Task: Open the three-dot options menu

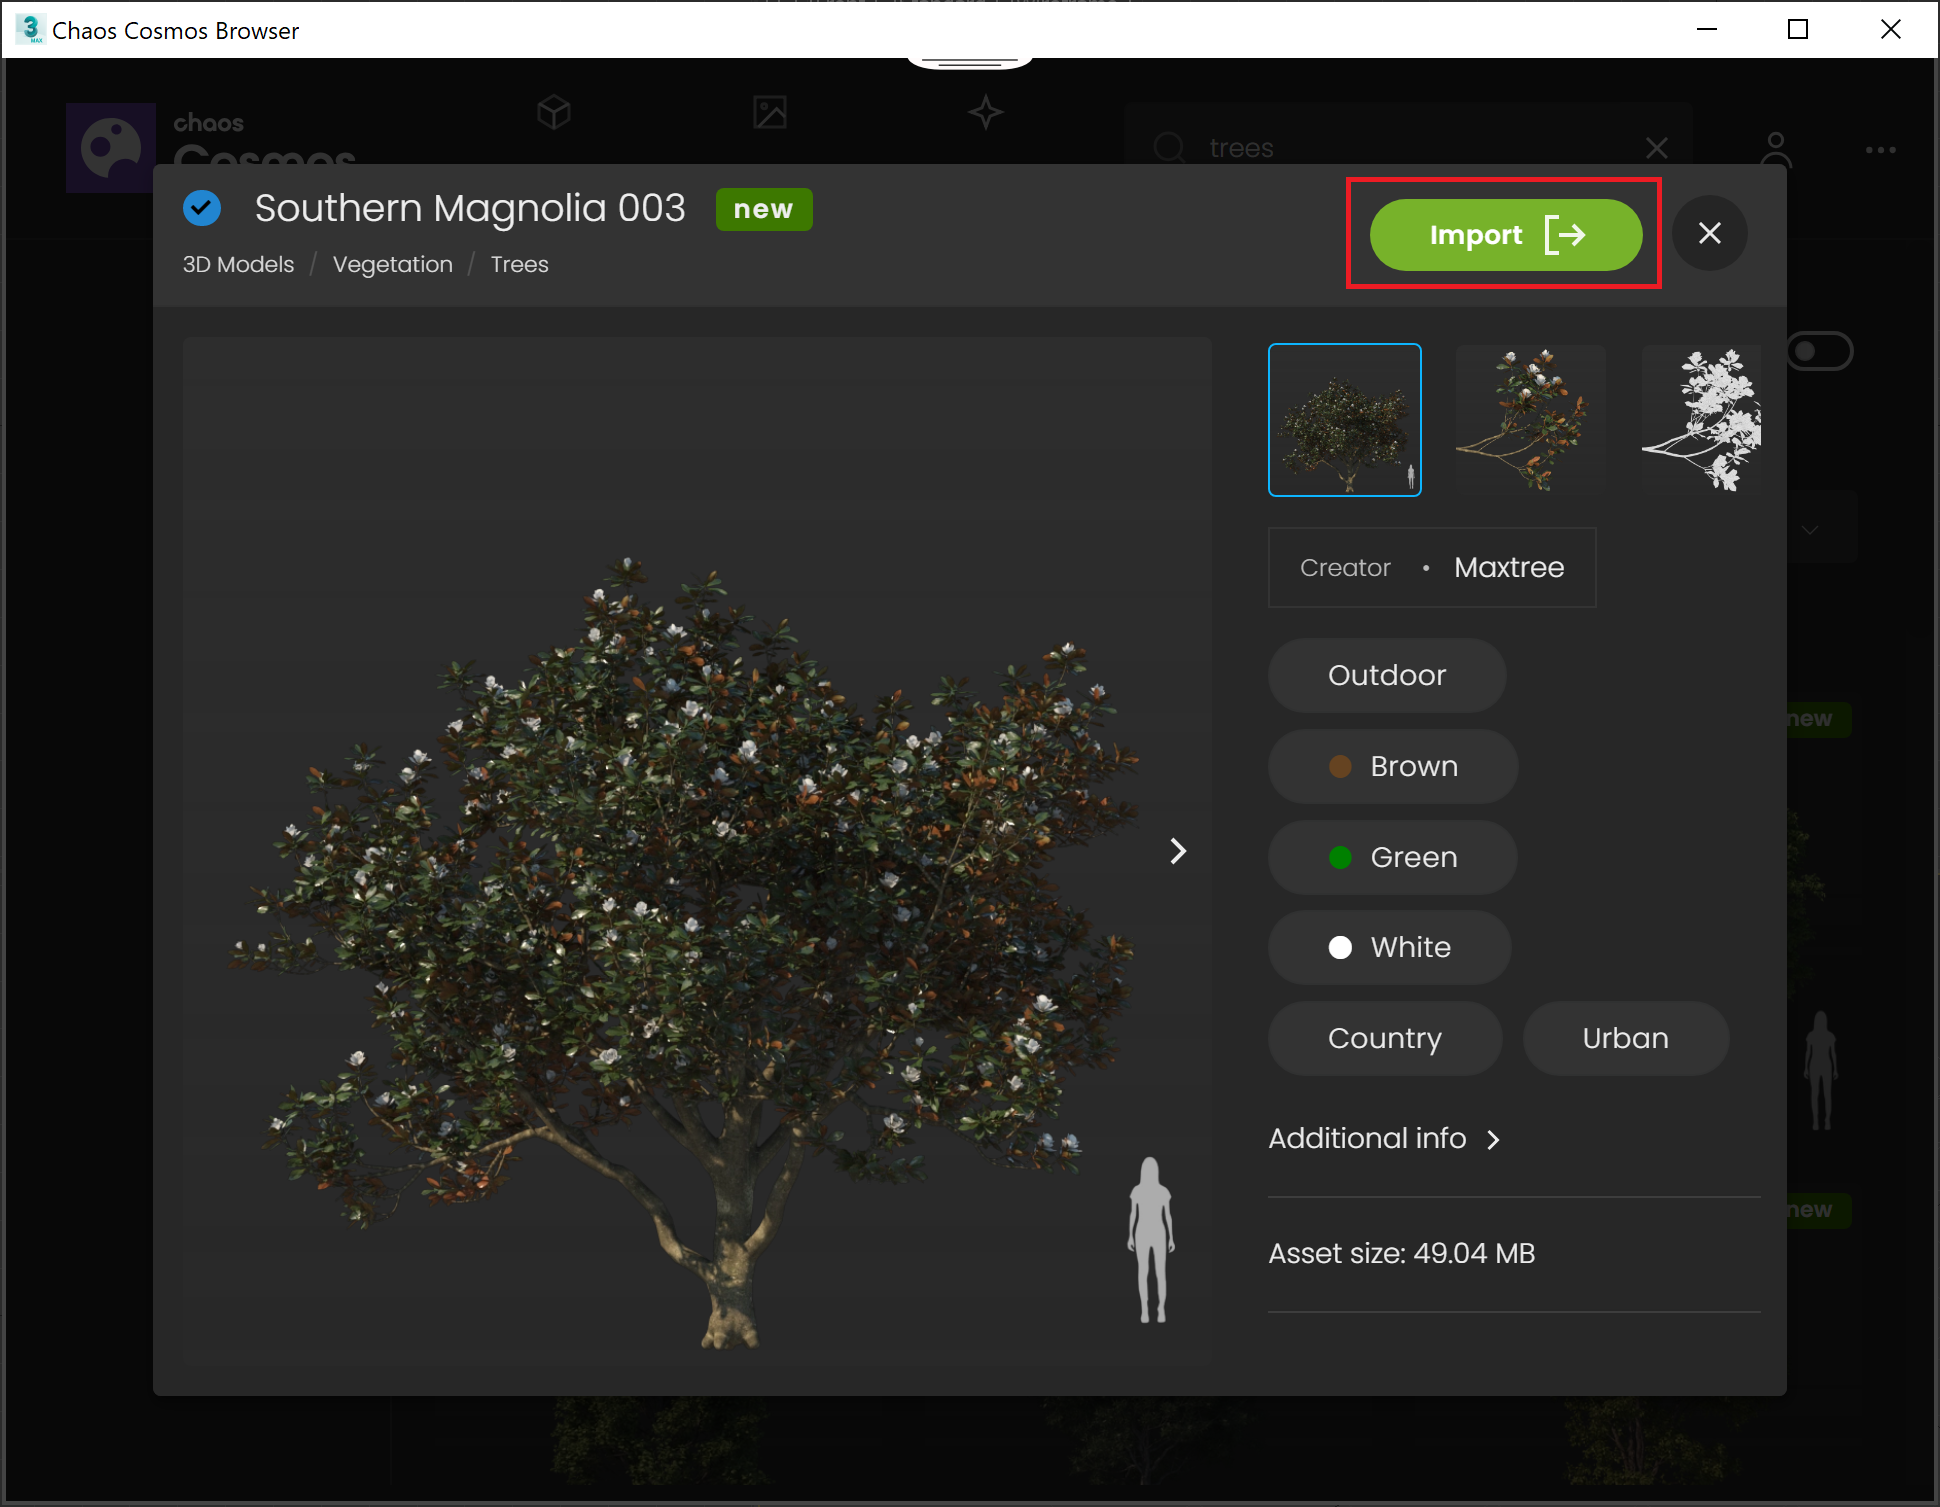Action: pyautogui.click(x=1881, y=150)
